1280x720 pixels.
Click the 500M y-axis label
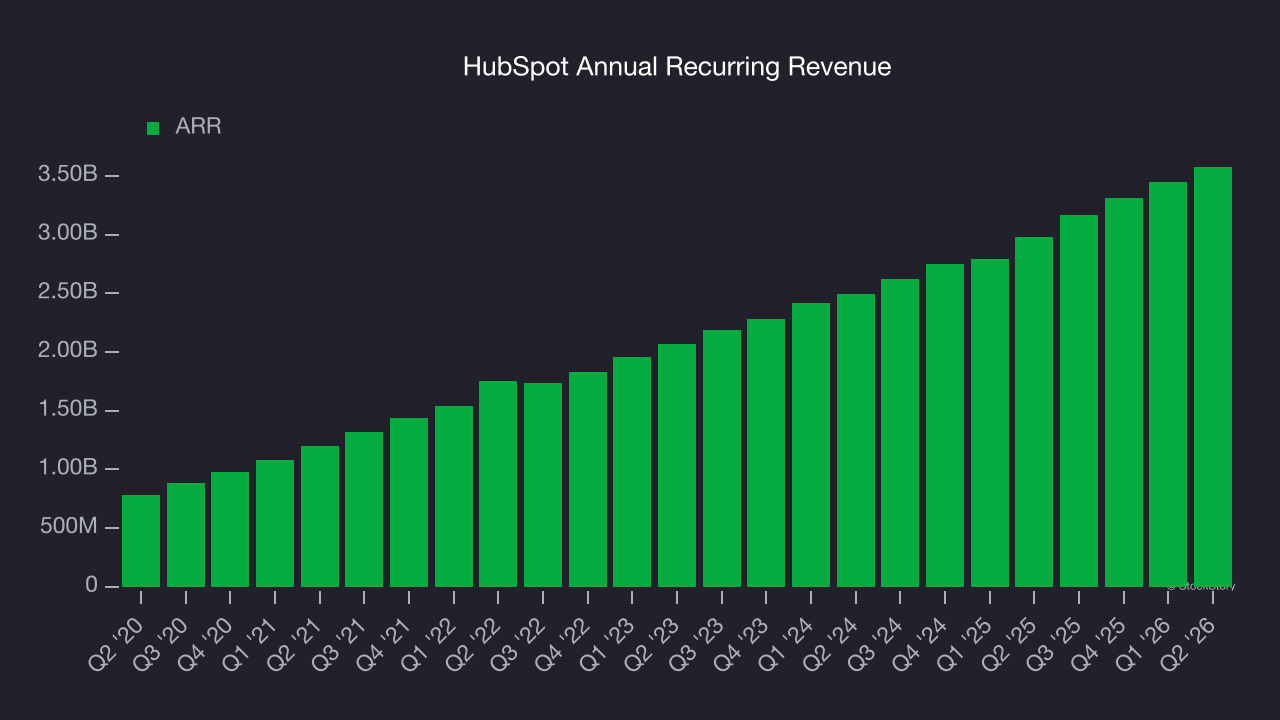click(x=68, y=527)
